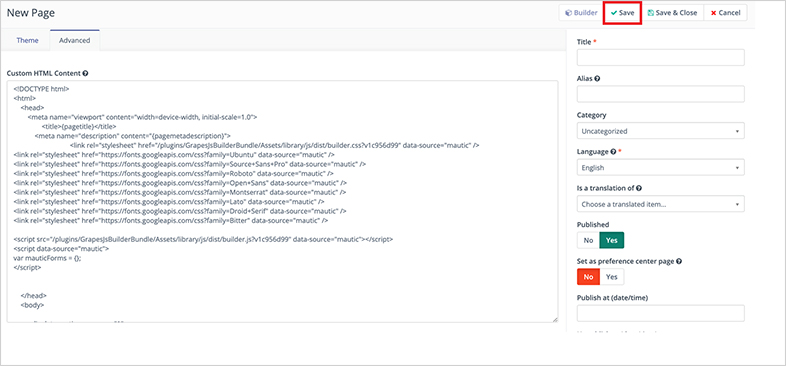Select the Advanced tab
The width and height of the screenshot is (786, 366).
point(75,41)
